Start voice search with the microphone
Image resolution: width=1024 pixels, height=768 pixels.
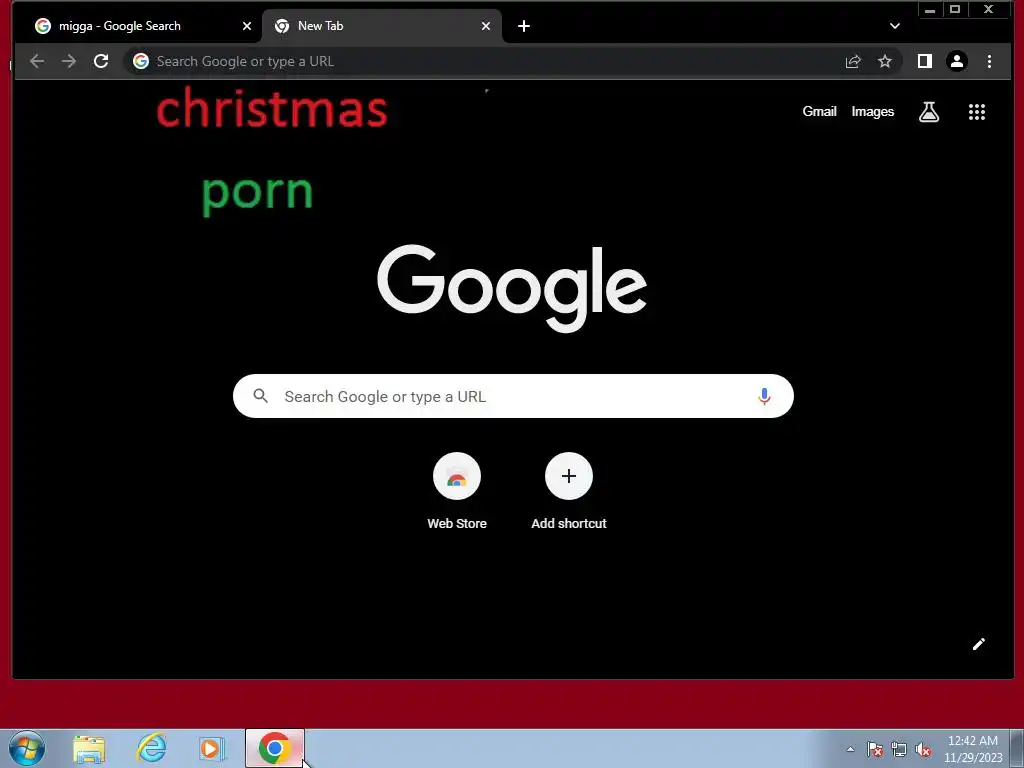point(764,396)
